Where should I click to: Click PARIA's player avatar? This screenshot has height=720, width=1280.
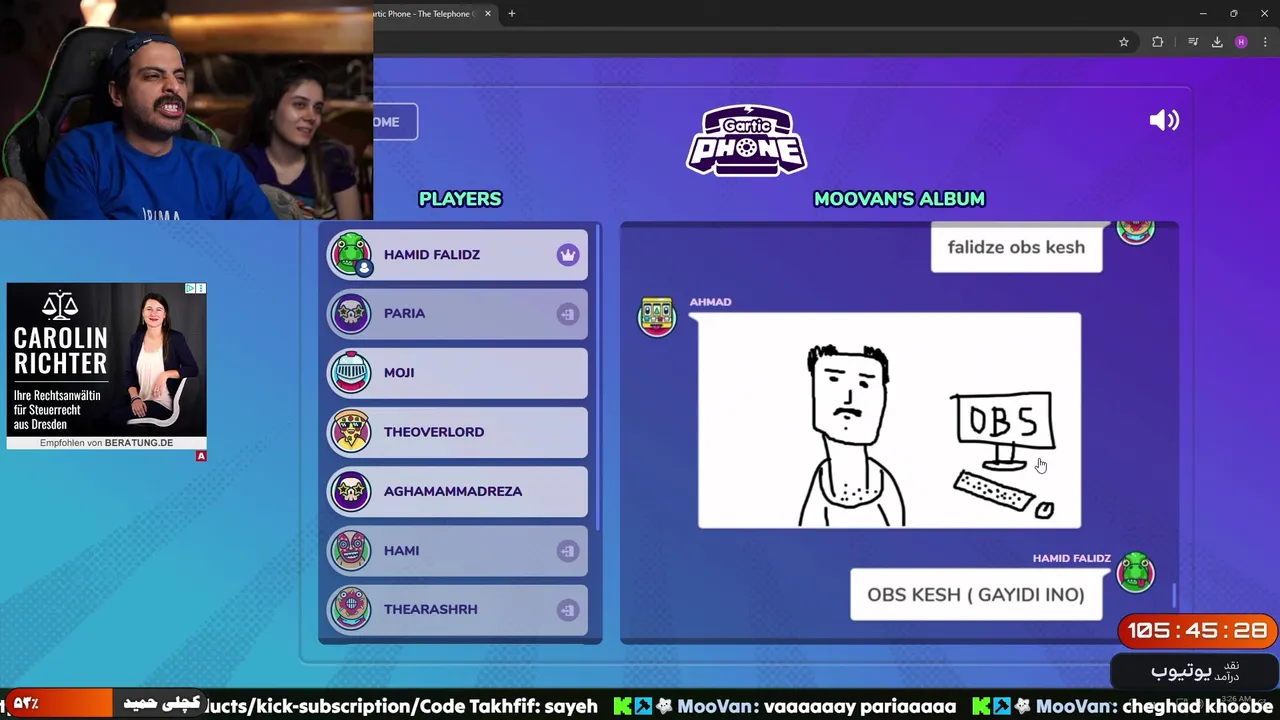[x=351, y=314]
